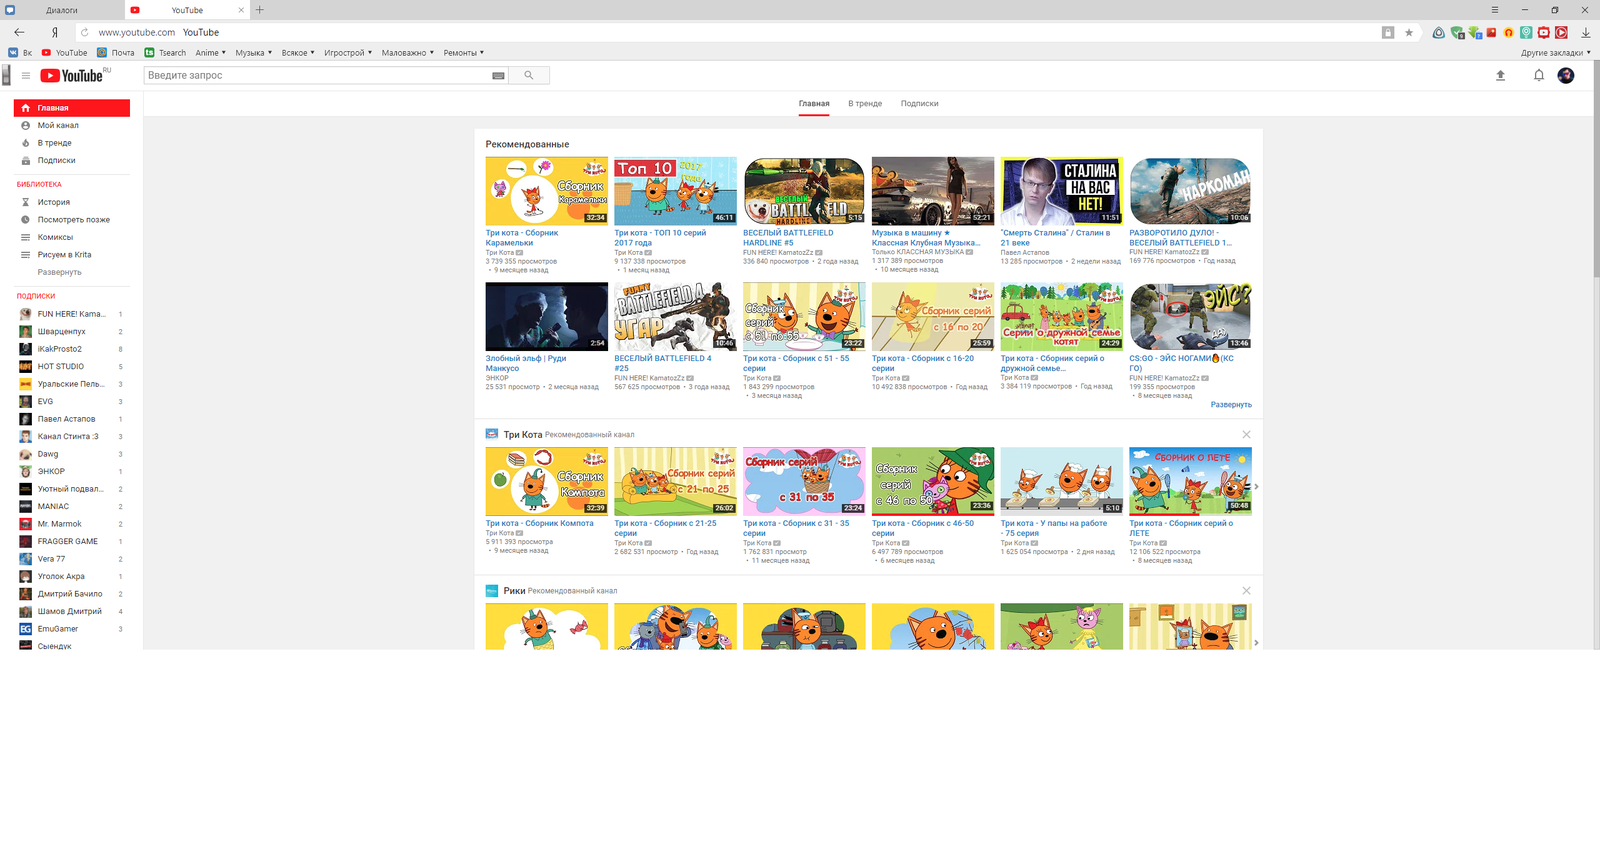Reload the page with the refresh icon
The height and width of the screenshot is (857, 1600).
(84, 32)
